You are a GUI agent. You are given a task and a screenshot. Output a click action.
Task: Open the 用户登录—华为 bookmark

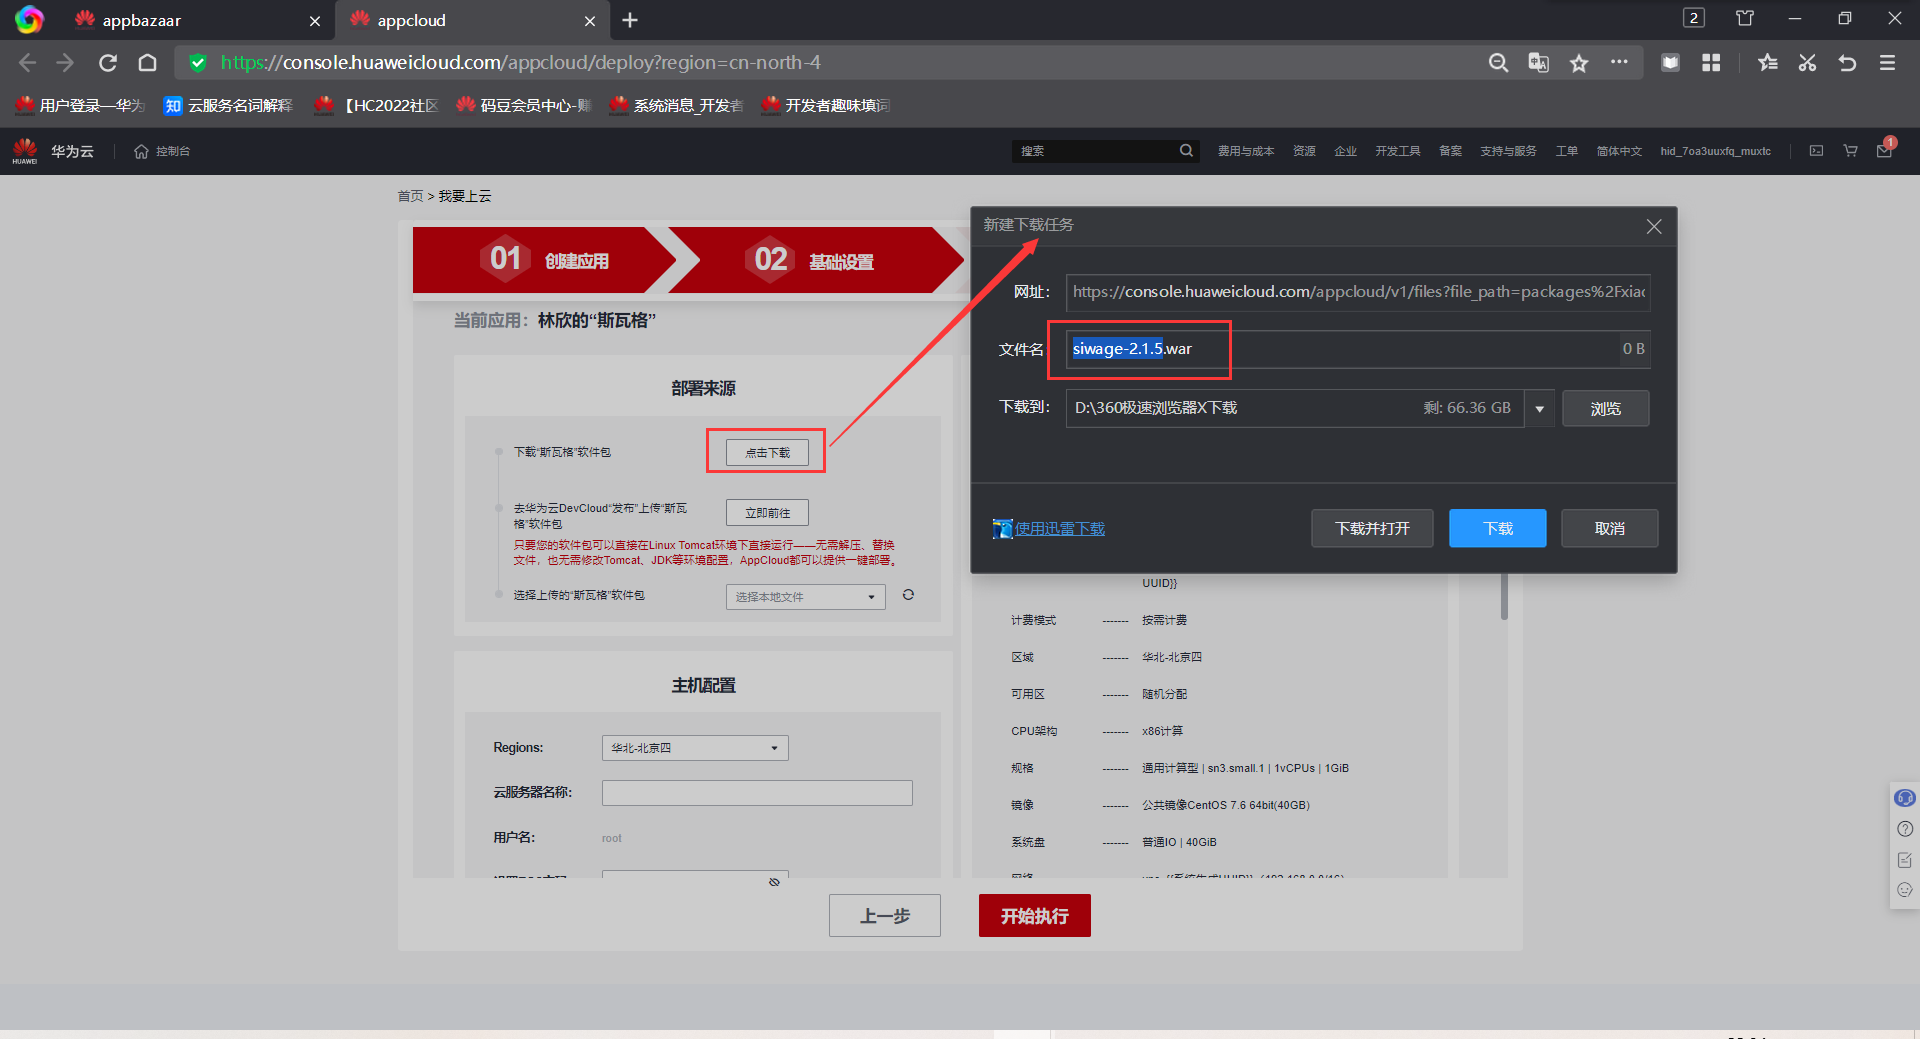[80, 105]
